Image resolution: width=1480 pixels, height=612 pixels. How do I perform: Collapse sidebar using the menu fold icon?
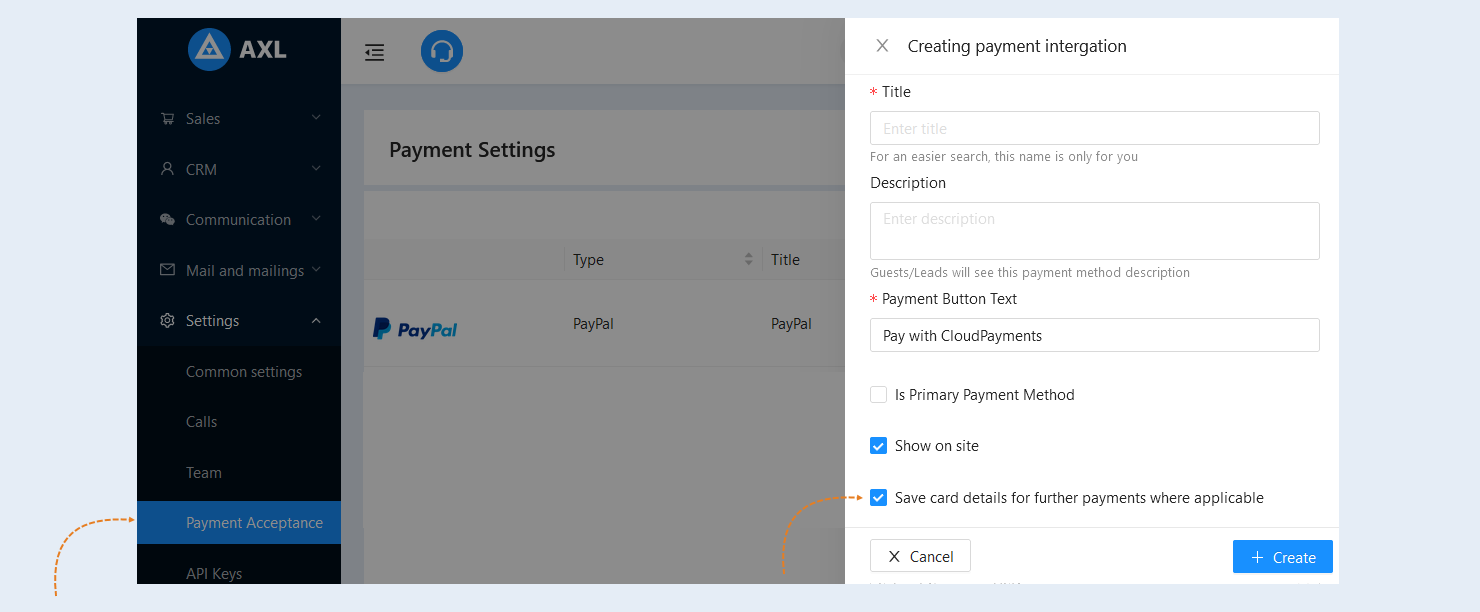pyautogui.click(x=375, y=52)
